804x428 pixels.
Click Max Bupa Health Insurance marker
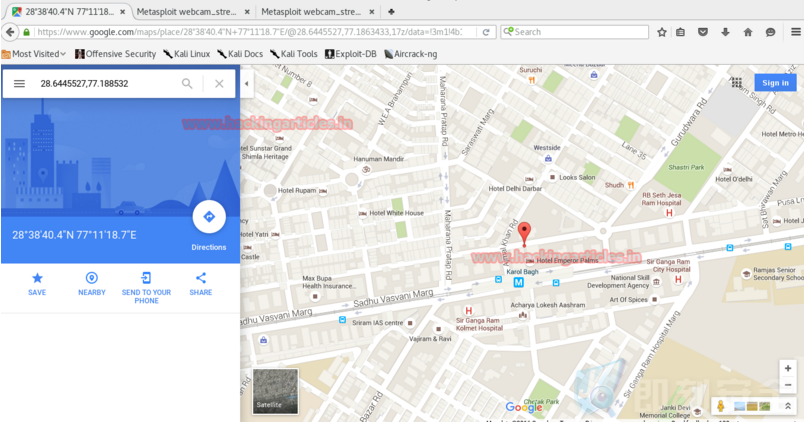[x=315, y=296]
